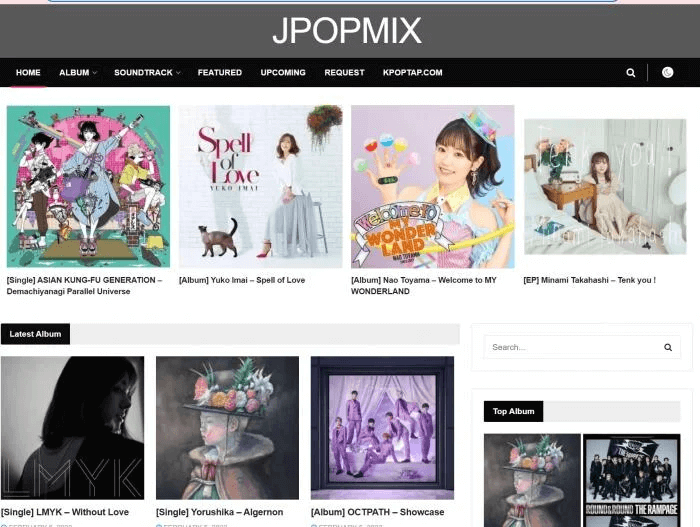Open Minami Takahashi – Tenk you ! link
The width and height of the screenshot is (700, 527).
pyautogui.click(x=589, y=280)
